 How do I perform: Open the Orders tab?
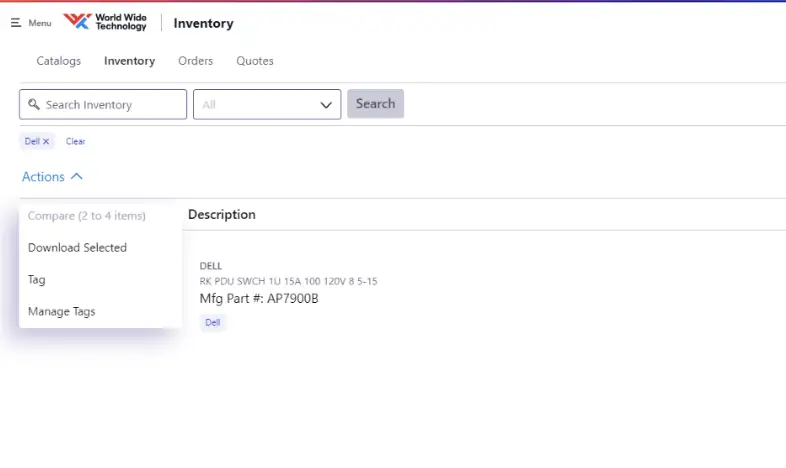[x=195, y=61]
